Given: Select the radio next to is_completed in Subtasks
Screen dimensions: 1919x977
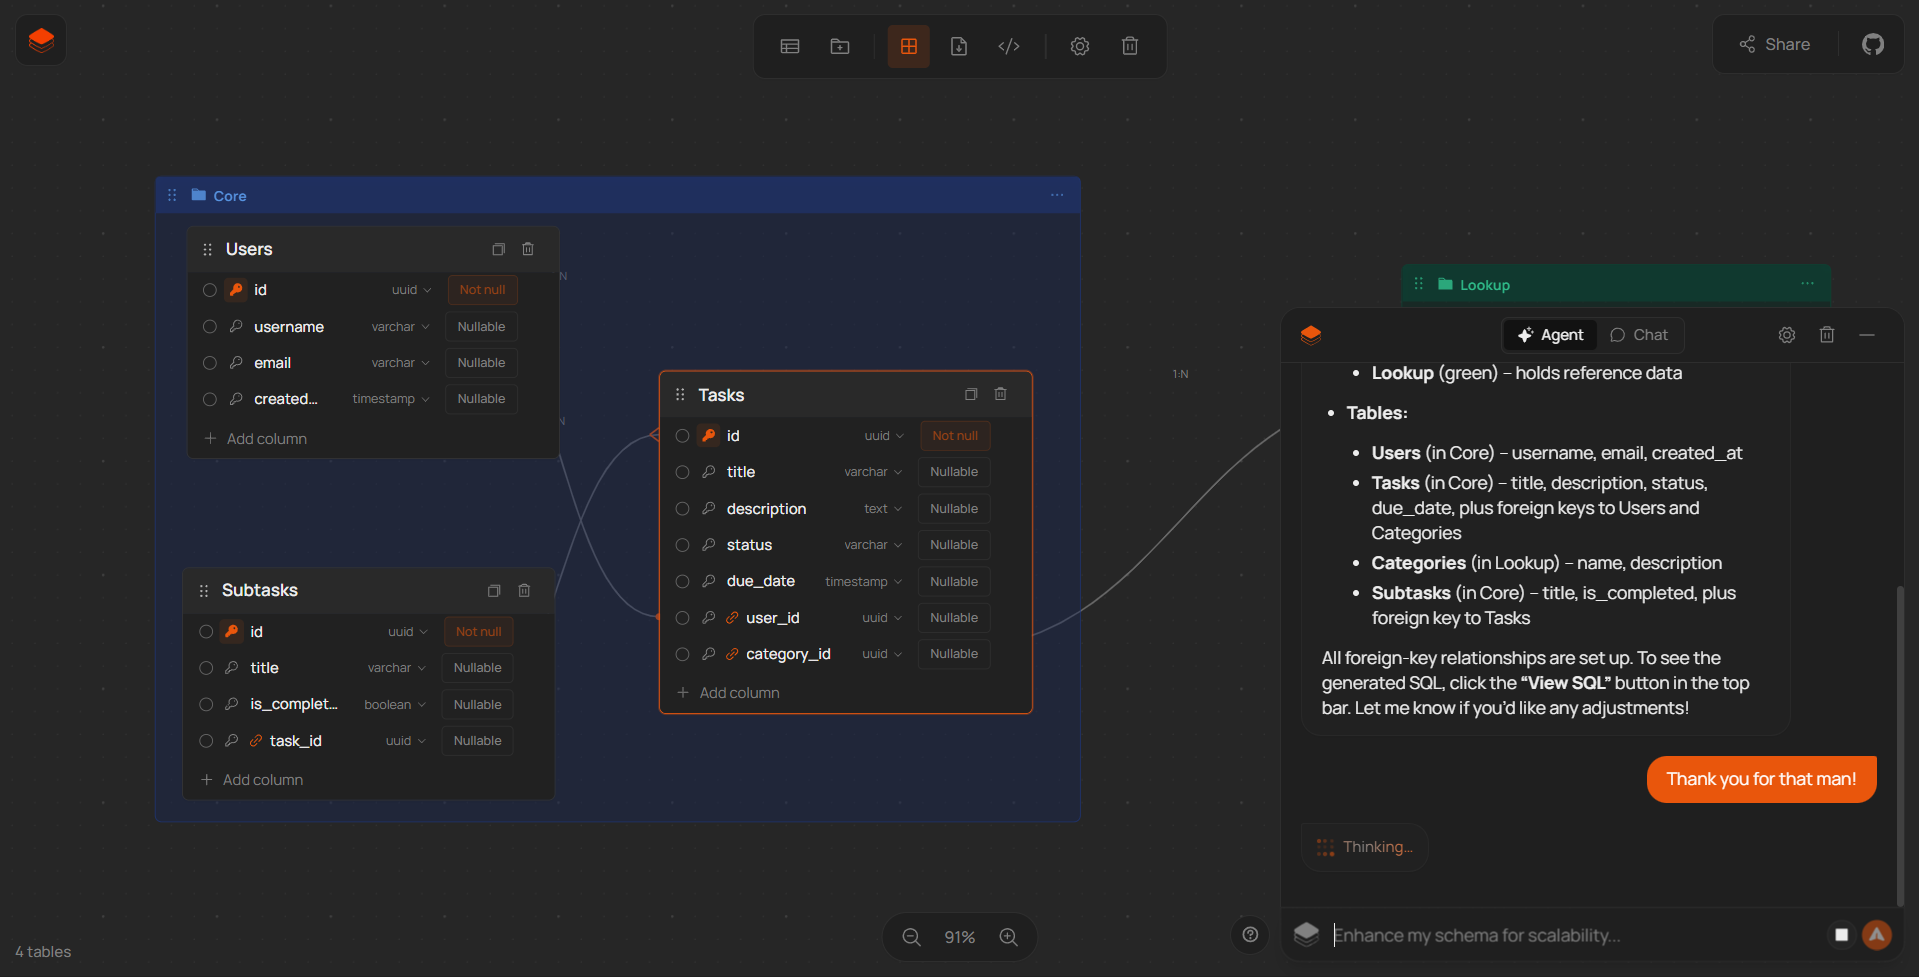Looking at the screenshot, I should coord(206,704).
